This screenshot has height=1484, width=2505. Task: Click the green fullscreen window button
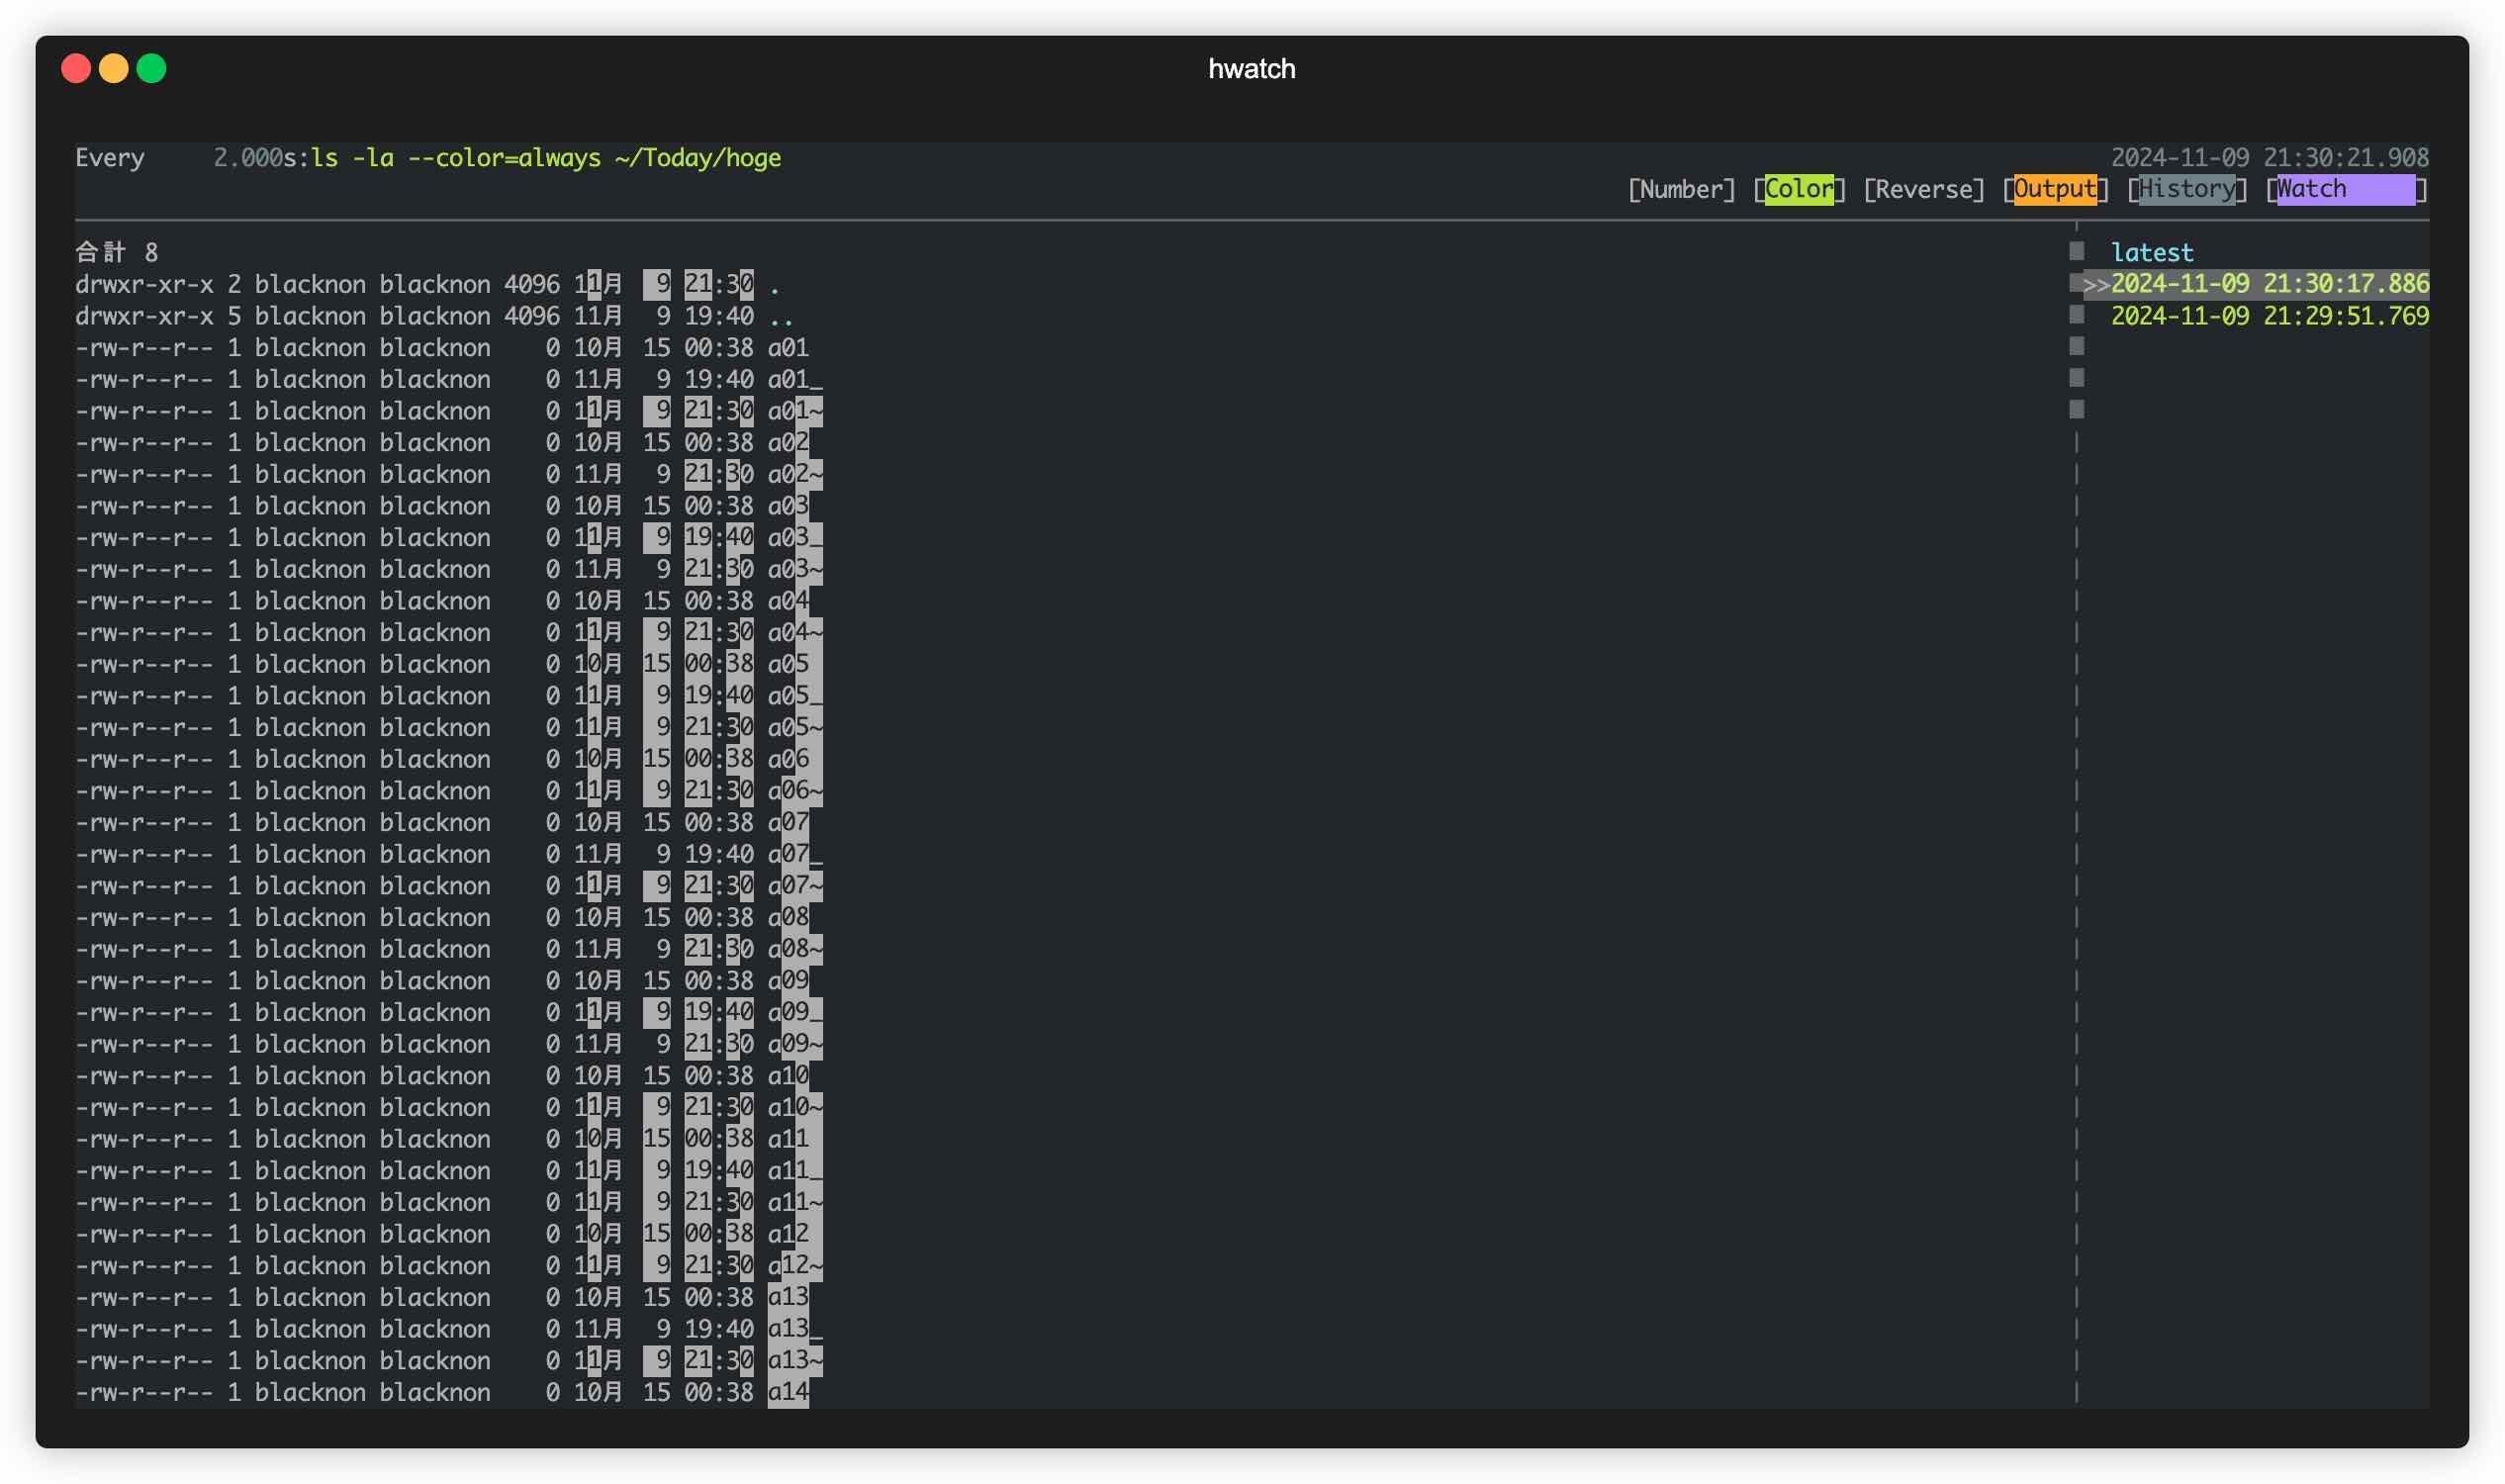click(151, 68)
